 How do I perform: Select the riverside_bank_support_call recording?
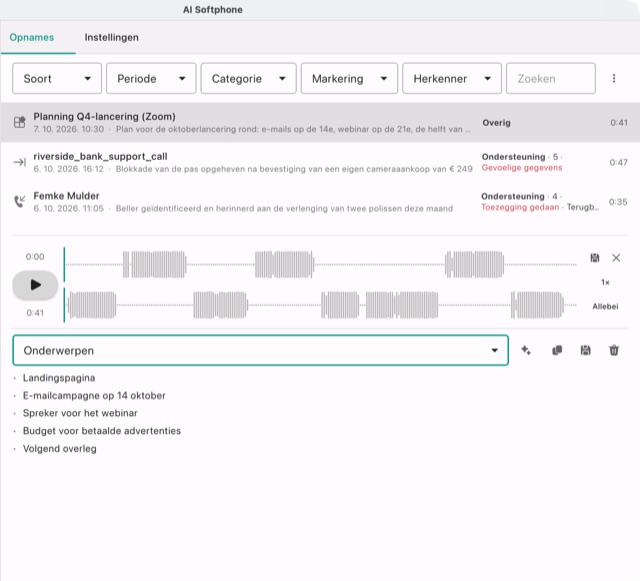(320, 162)
